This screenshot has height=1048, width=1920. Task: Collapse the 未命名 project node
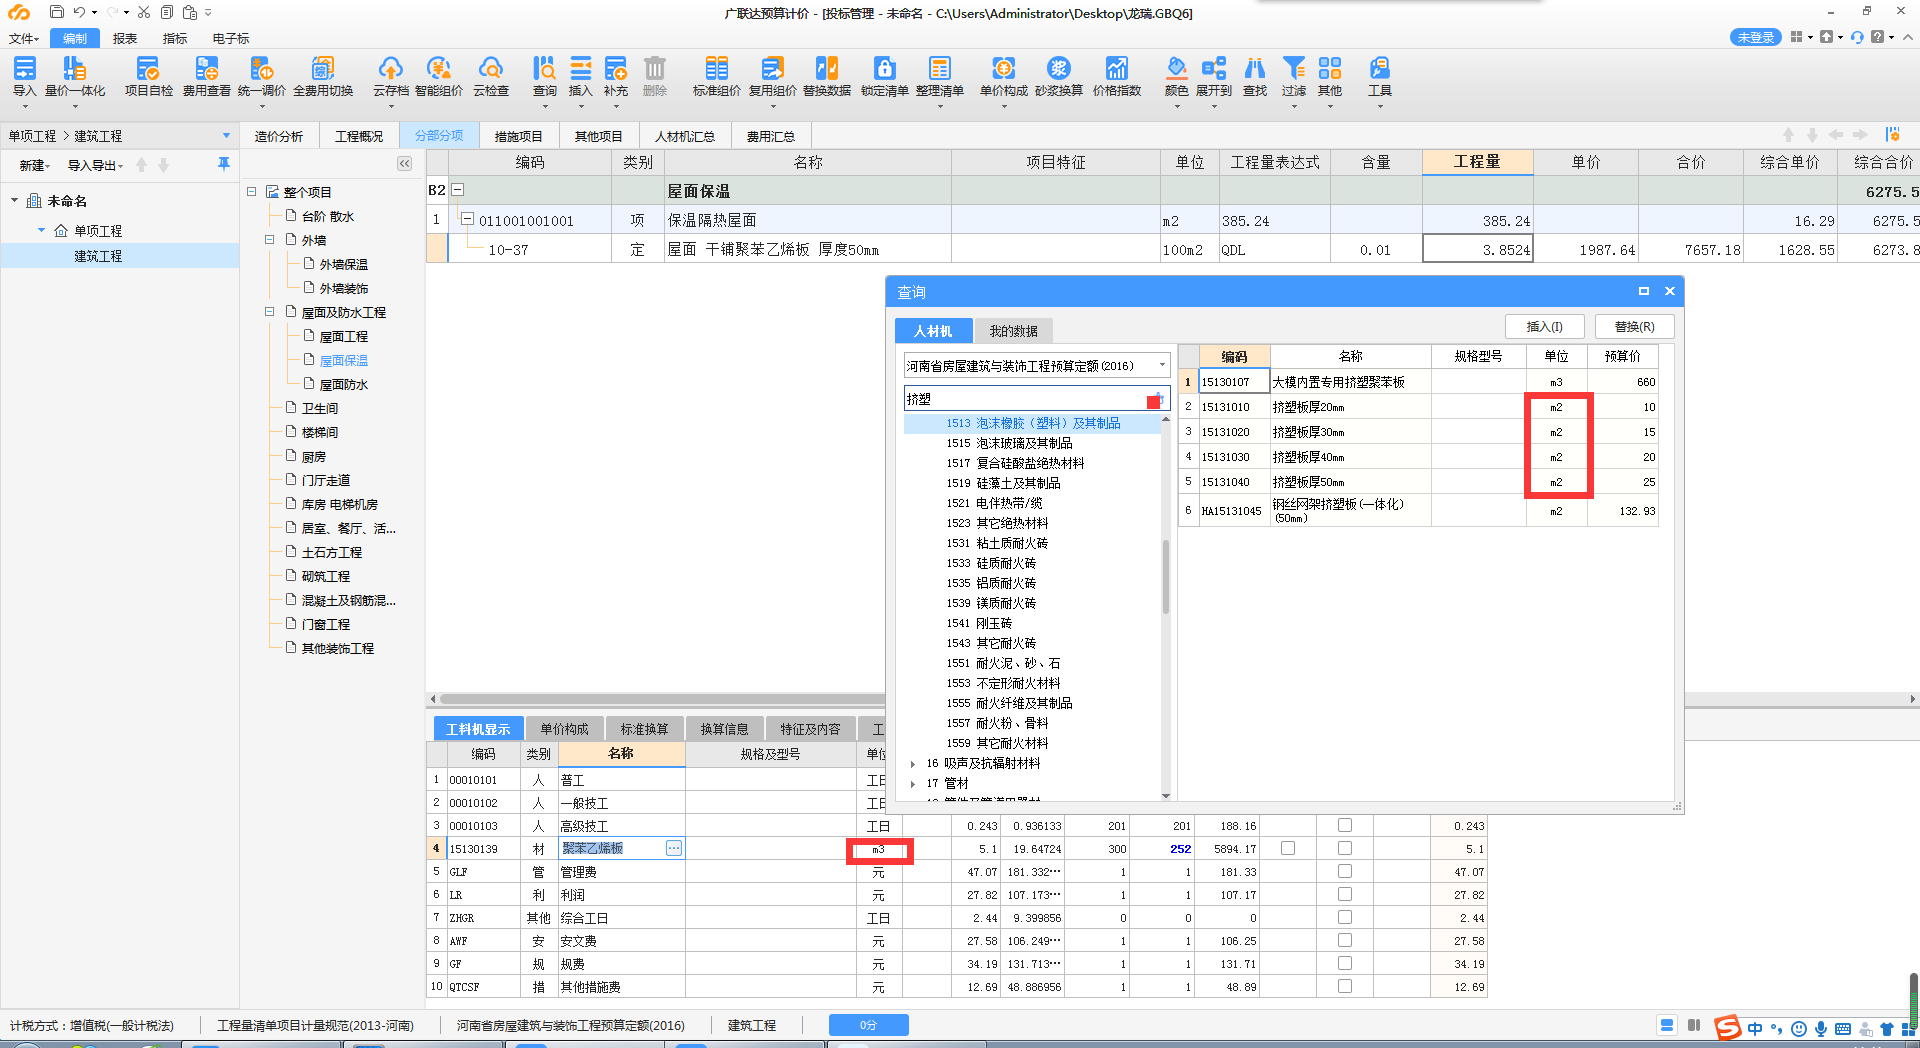(x=14, y=200)
